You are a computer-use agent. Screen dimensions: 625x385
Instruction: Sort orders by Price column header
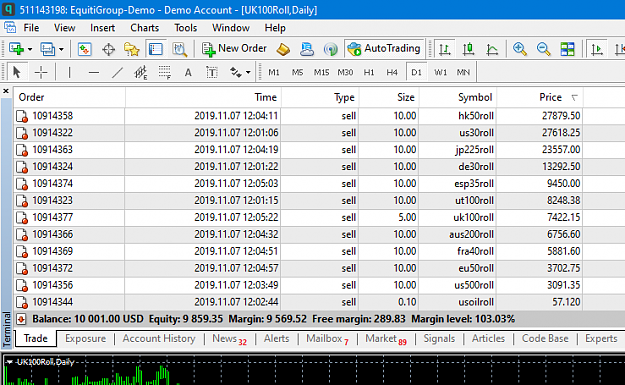click(540, 97)
